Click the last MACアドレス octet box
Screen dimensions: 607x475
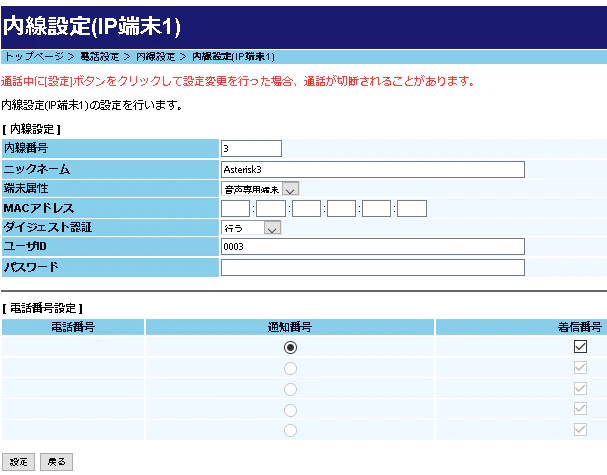coord(412,208)
